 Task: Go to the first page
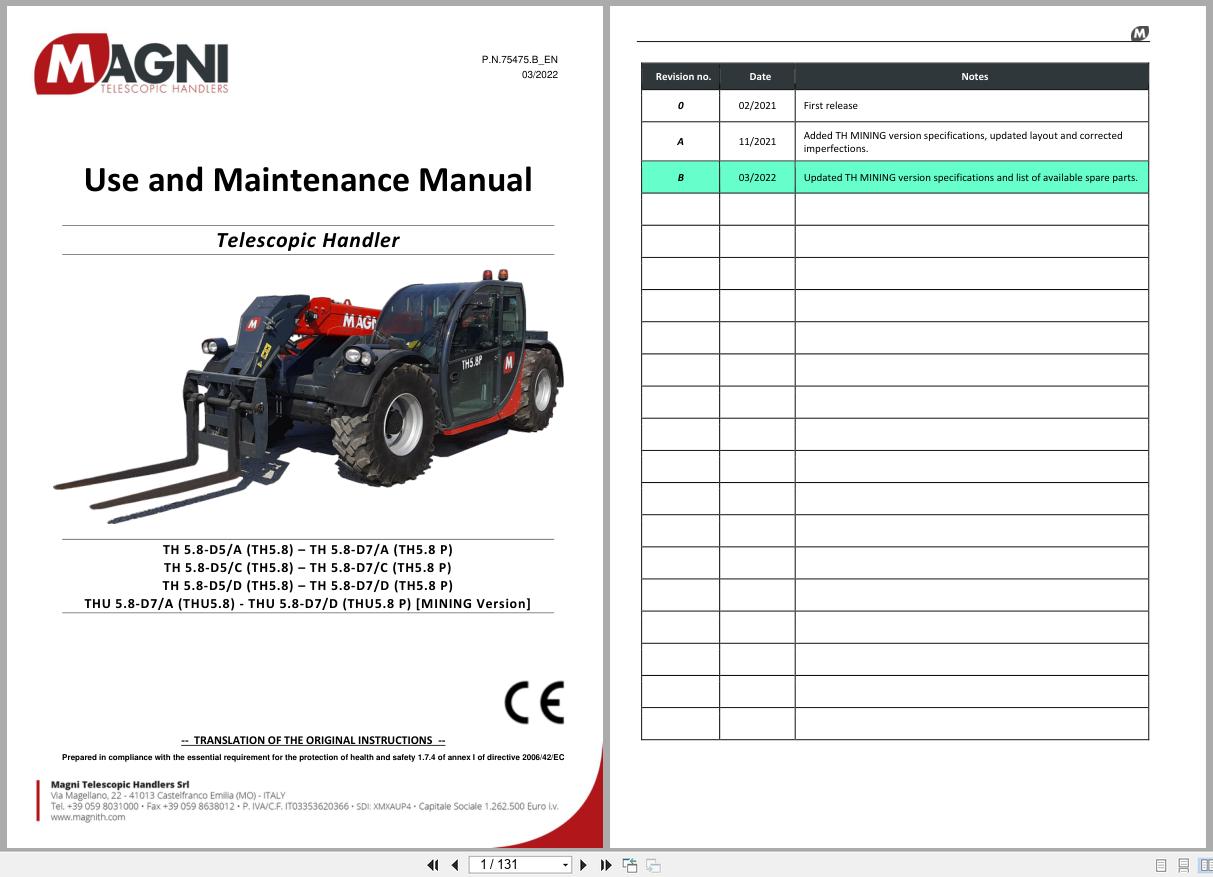[433, 865]
